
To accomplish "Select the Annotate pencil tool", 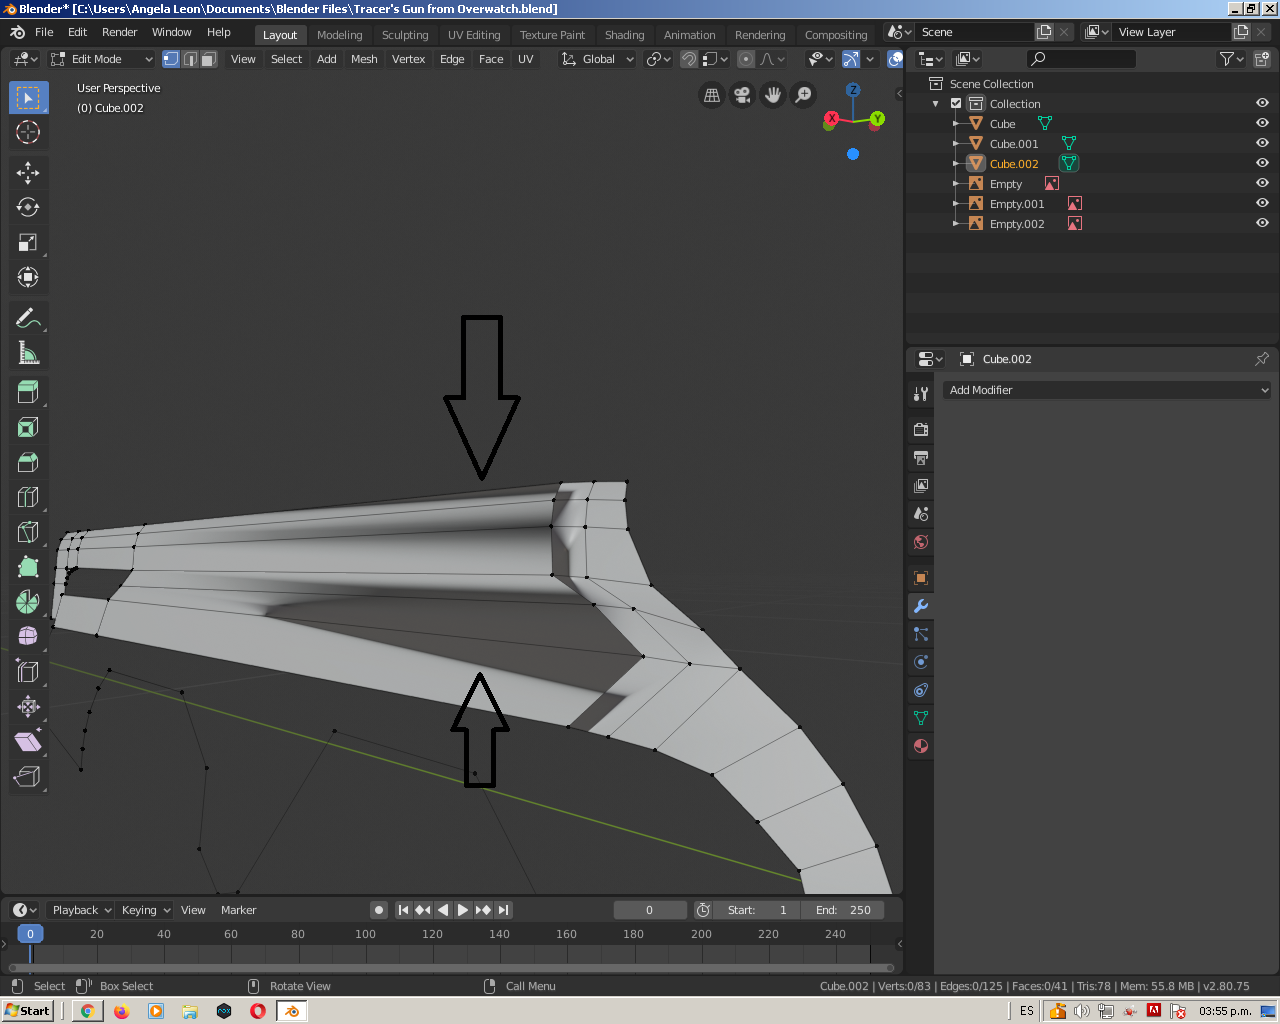I will click(x=28, y=318).
